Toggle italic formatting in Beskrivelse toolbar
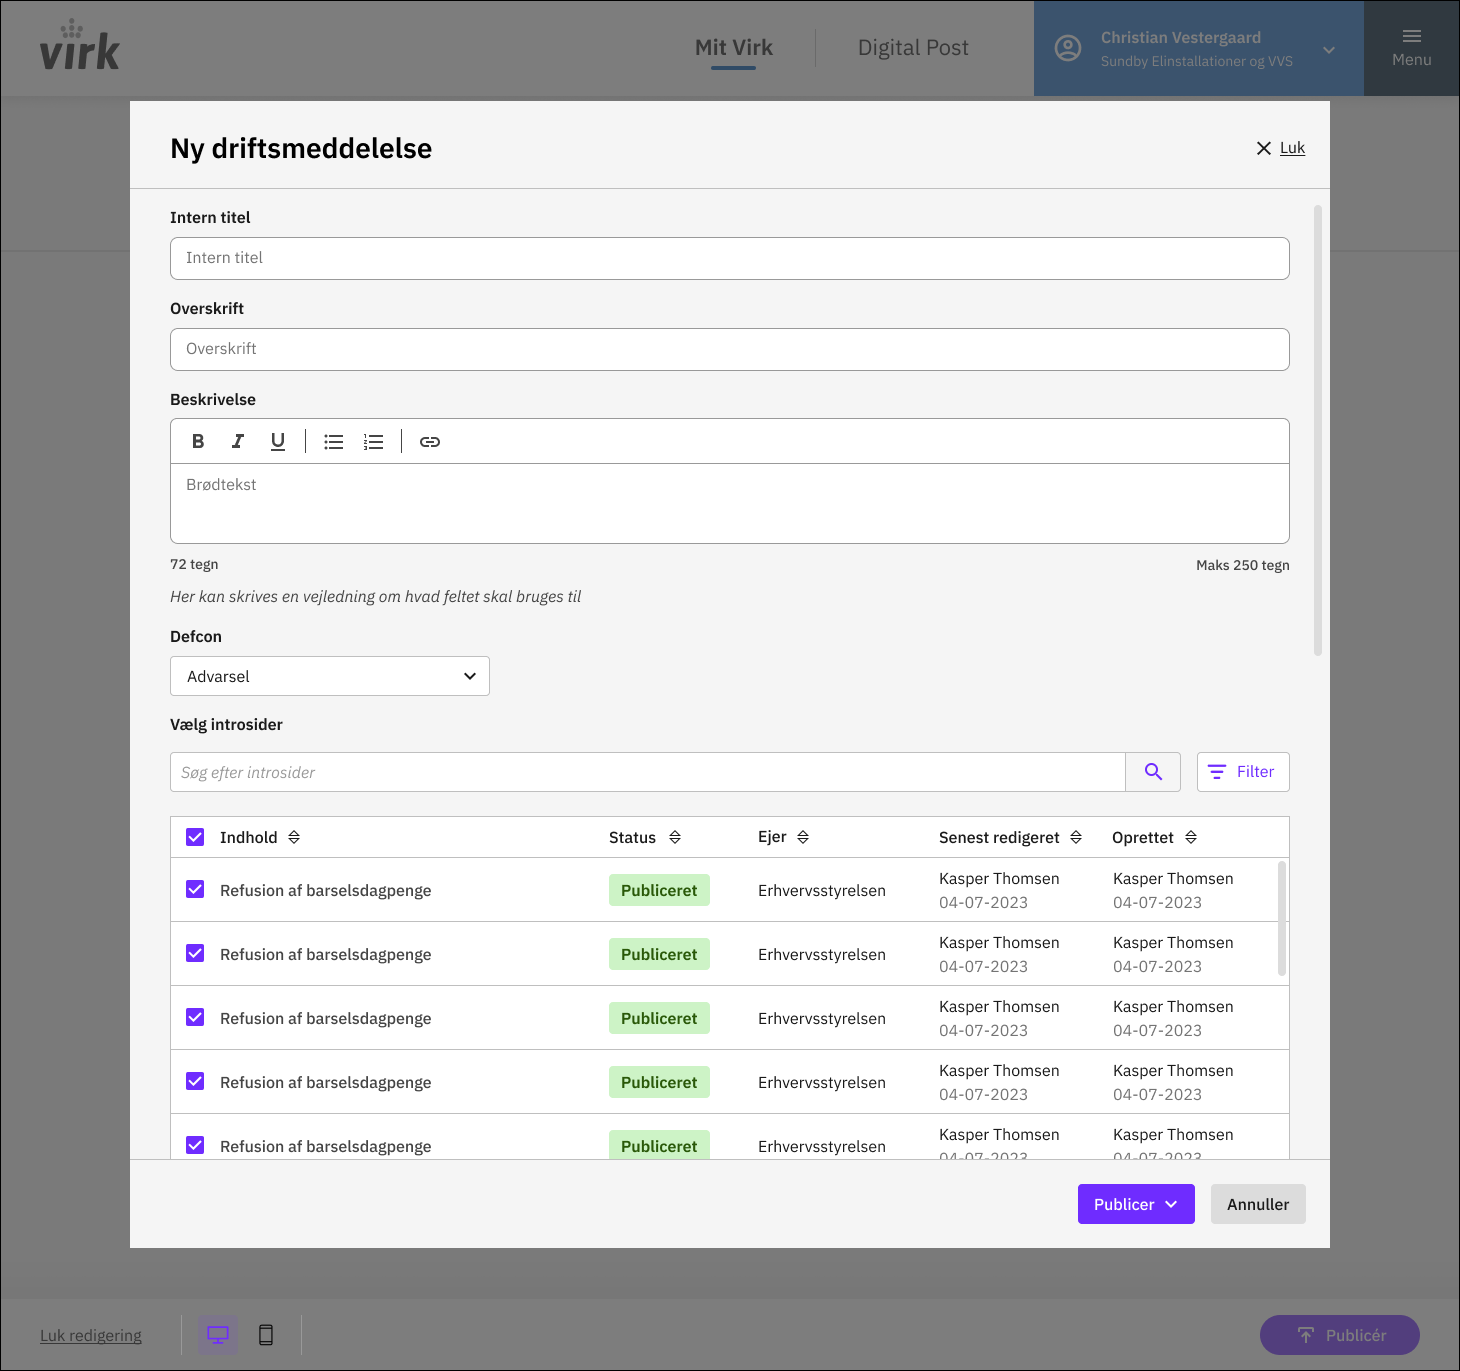This screenshot has height=1371, width=1460. pyautogui.click(x=238, y=441)
